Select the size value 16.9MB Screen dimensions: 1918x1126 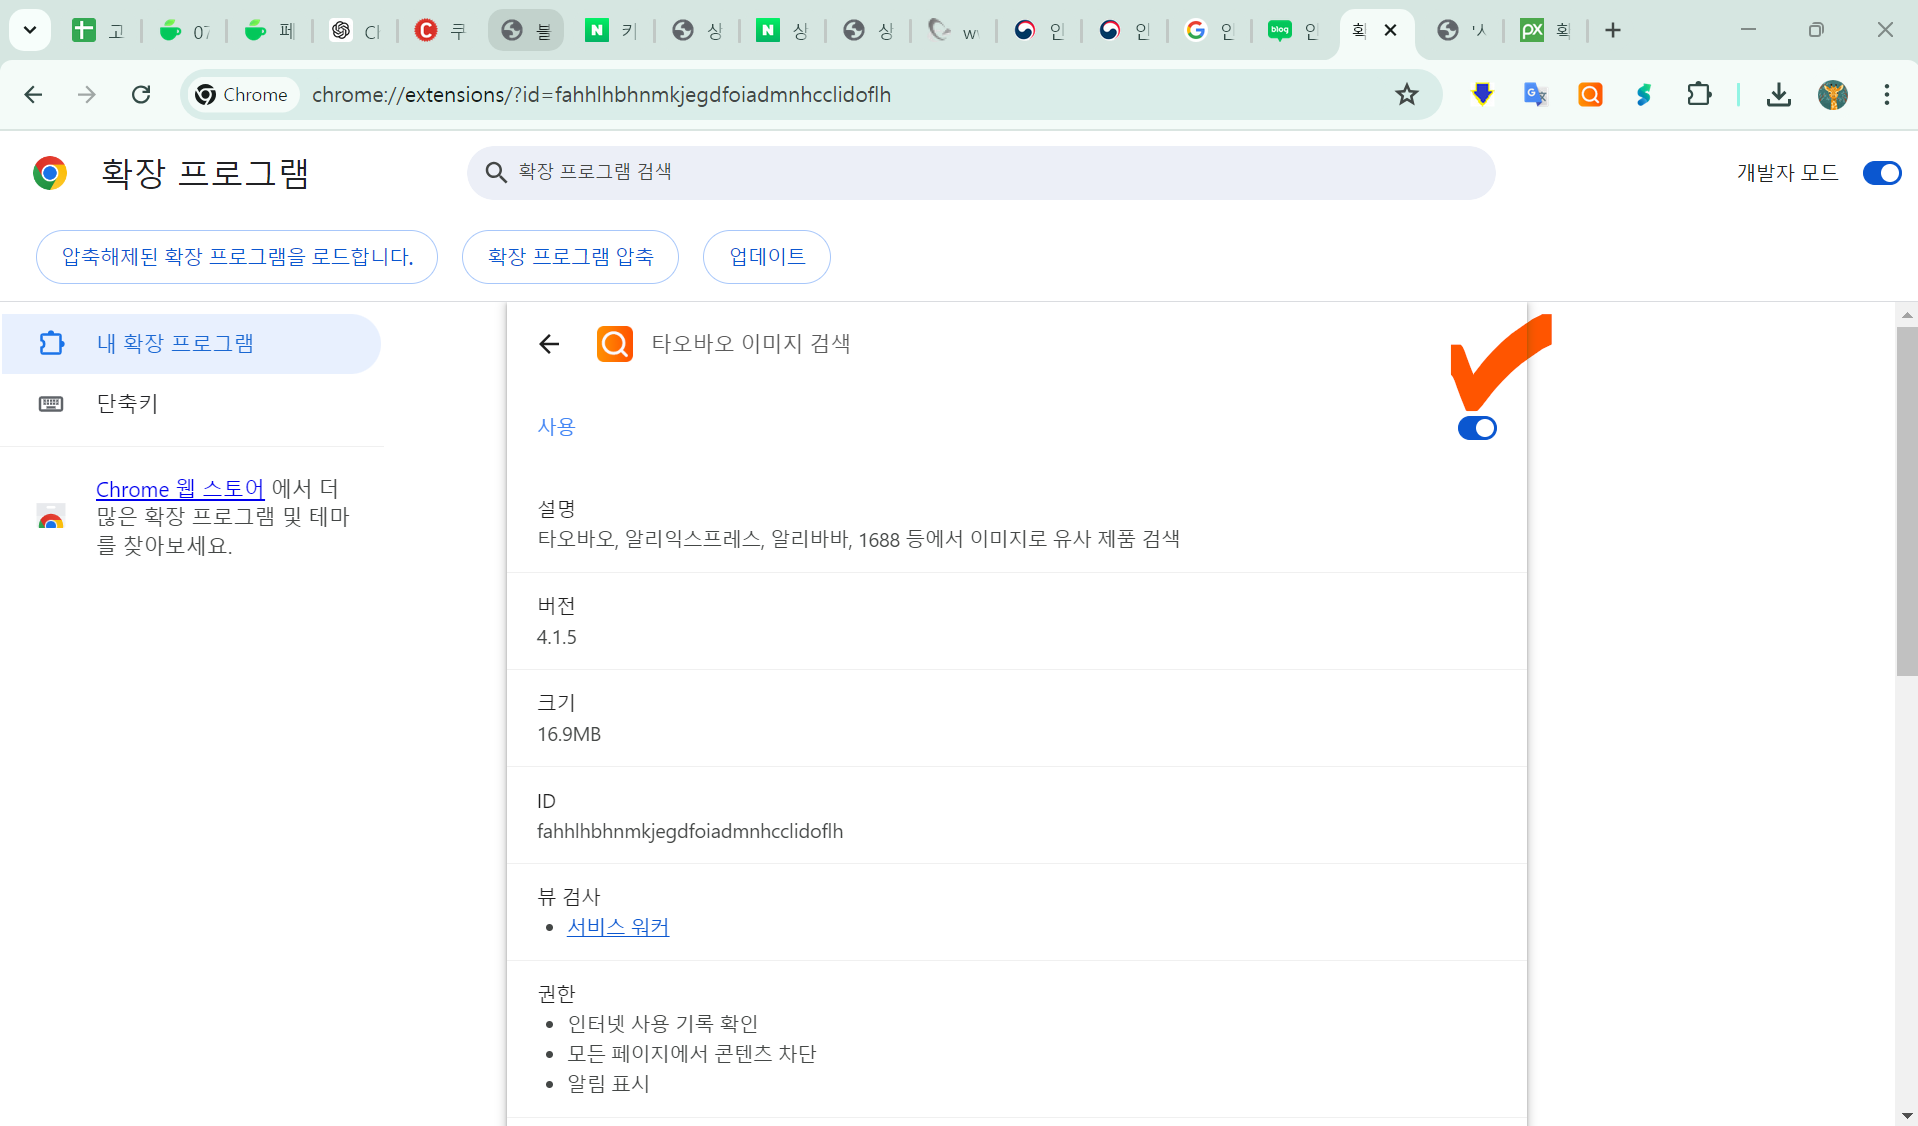(569, 734)
